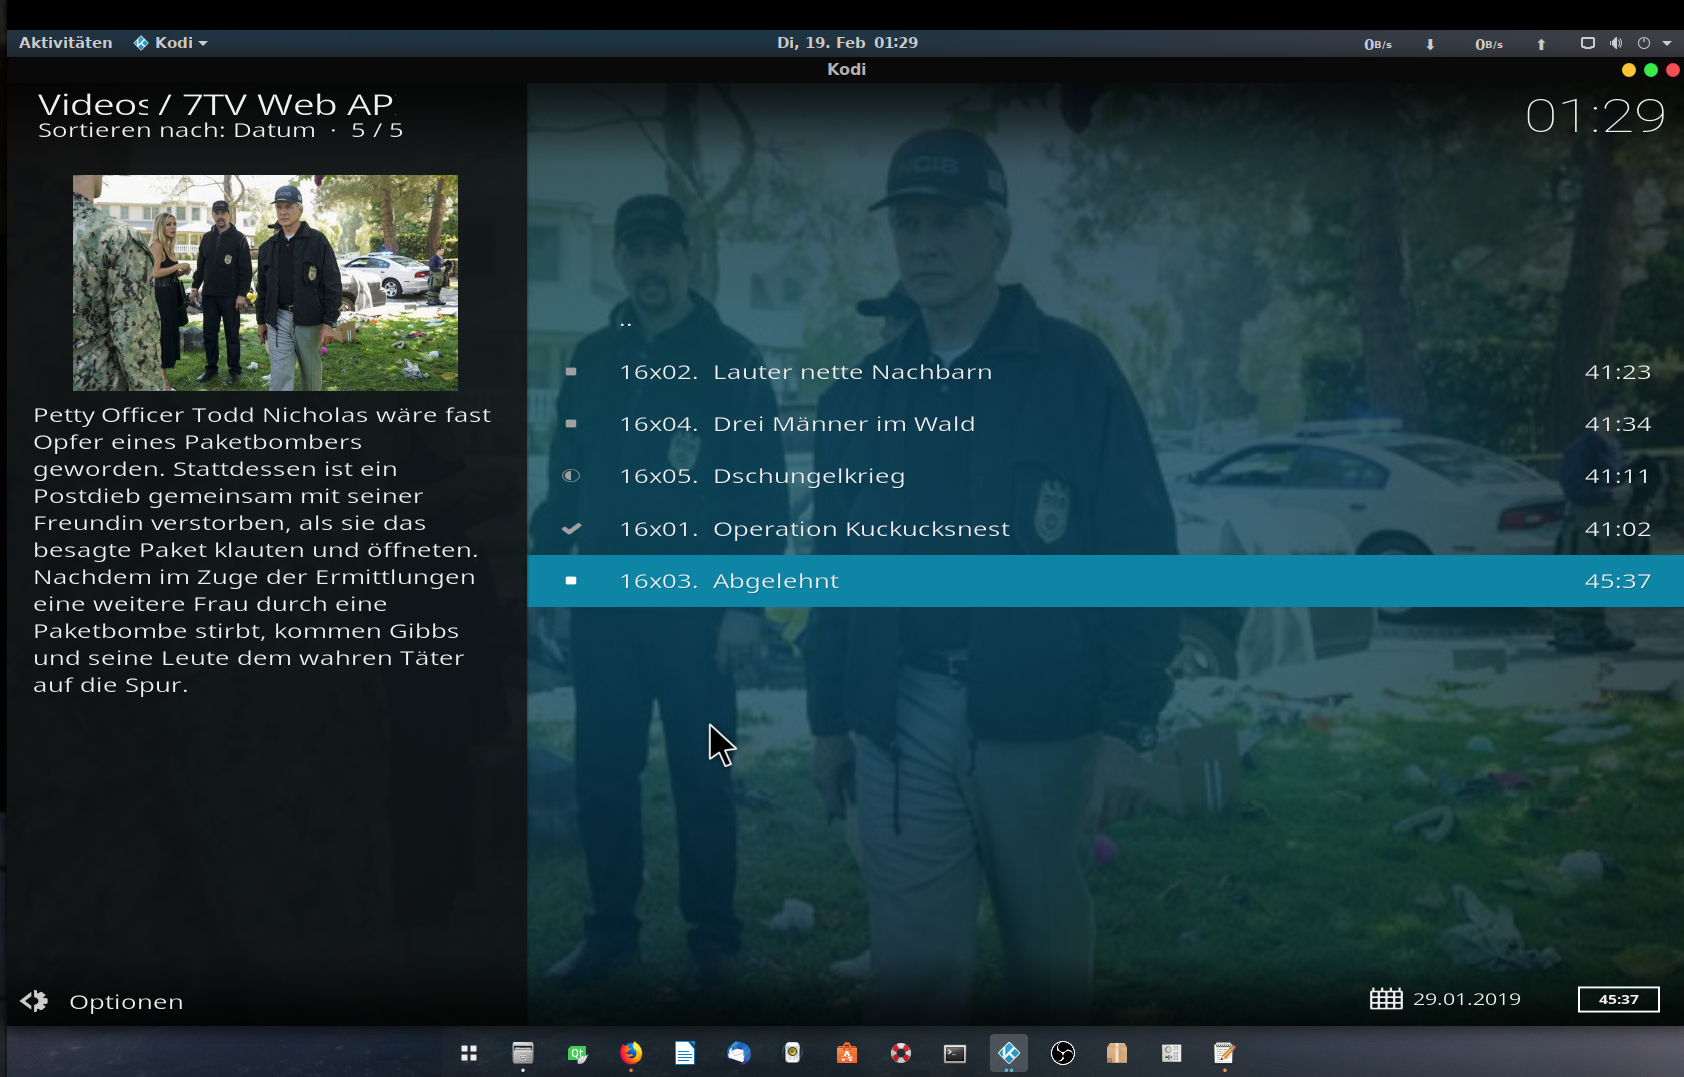
Task: Click unwatched marker beside Drei Männer im Wald
Action: tap(571, 424)
